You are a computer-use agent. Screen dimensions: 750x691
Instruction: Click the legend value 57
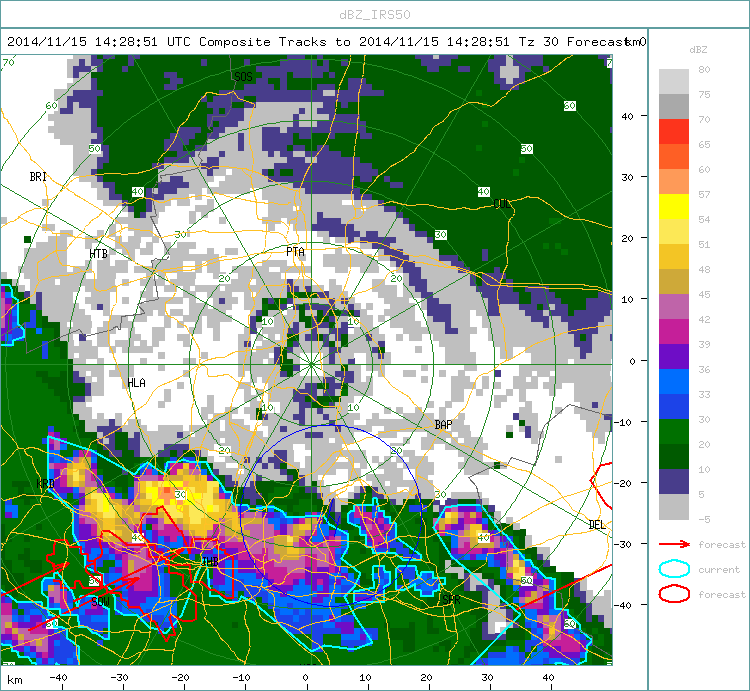point(704,194)
